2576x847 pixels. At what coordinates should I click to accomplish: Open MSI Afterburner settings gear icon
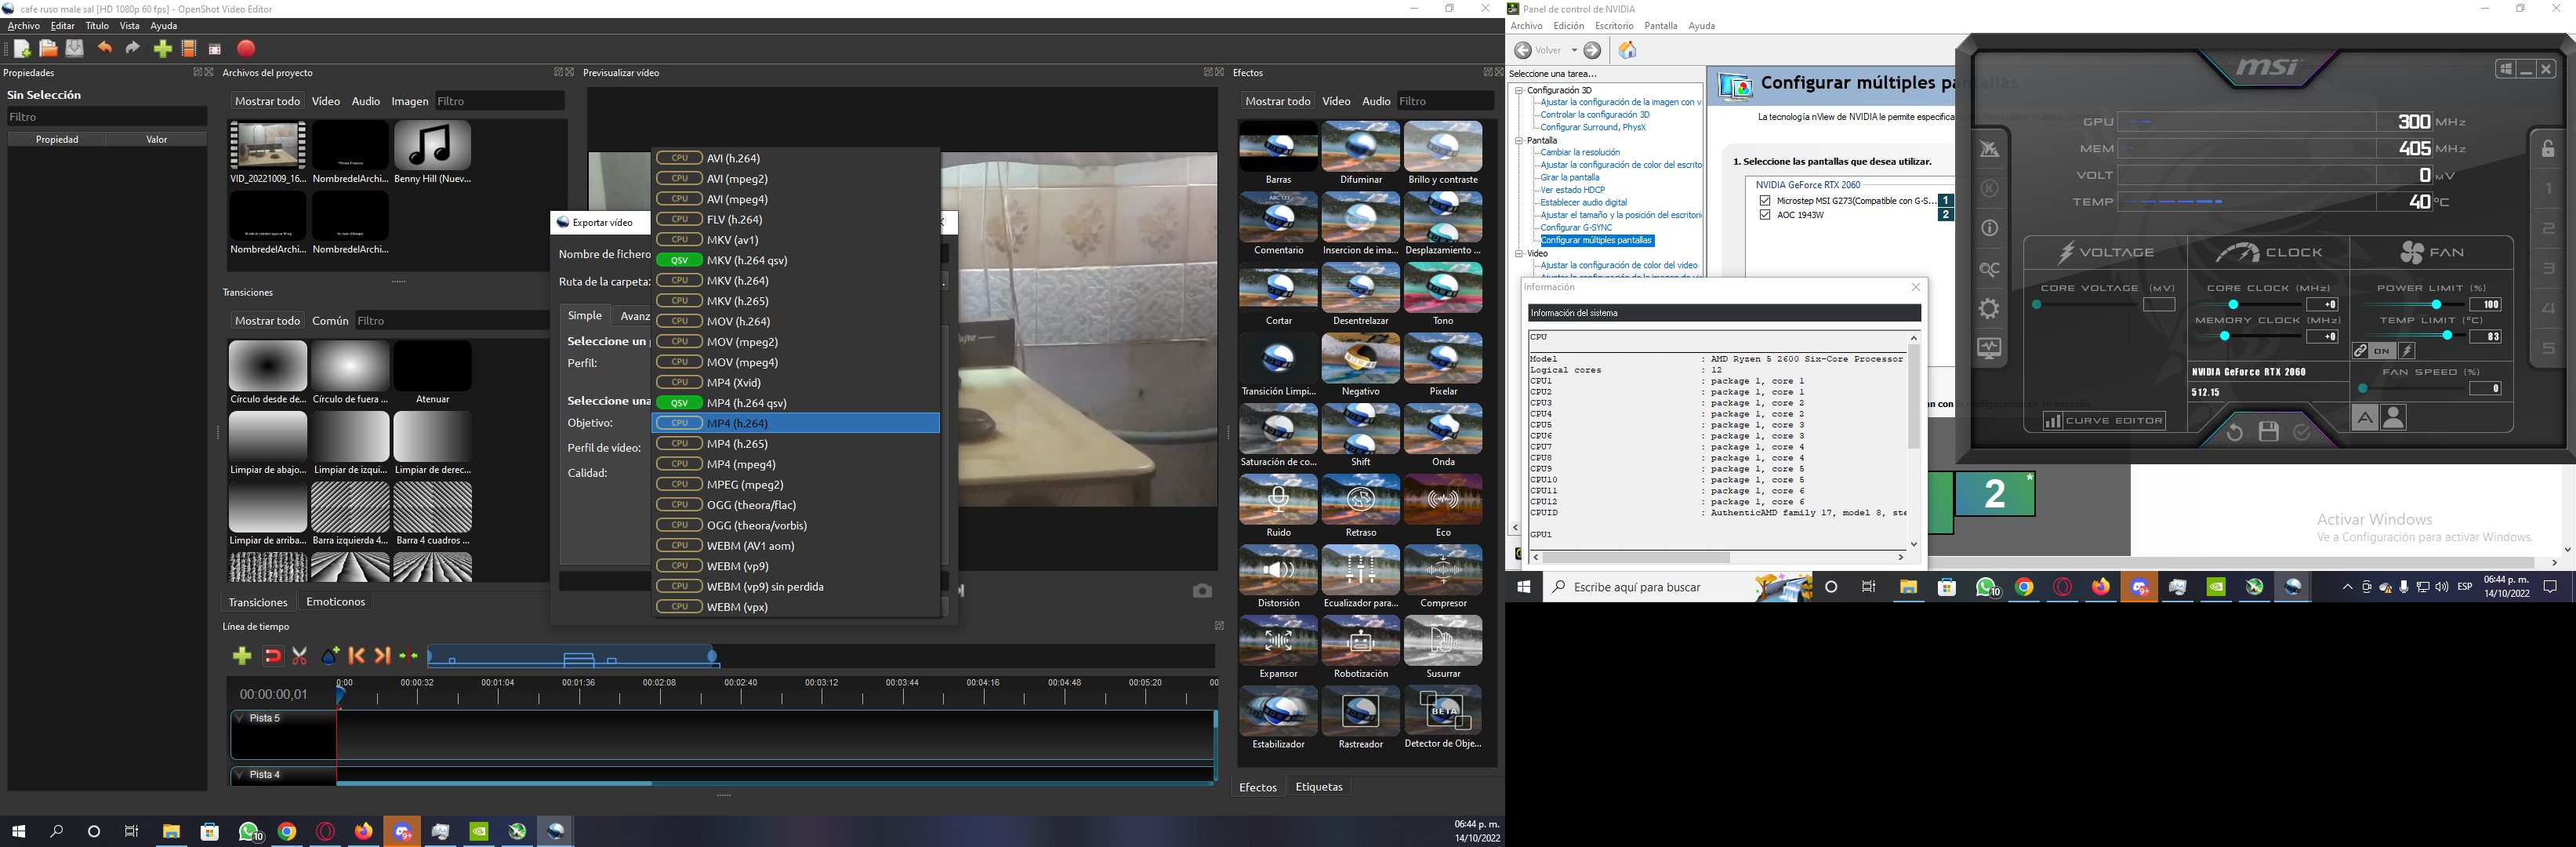point(1989,309)
